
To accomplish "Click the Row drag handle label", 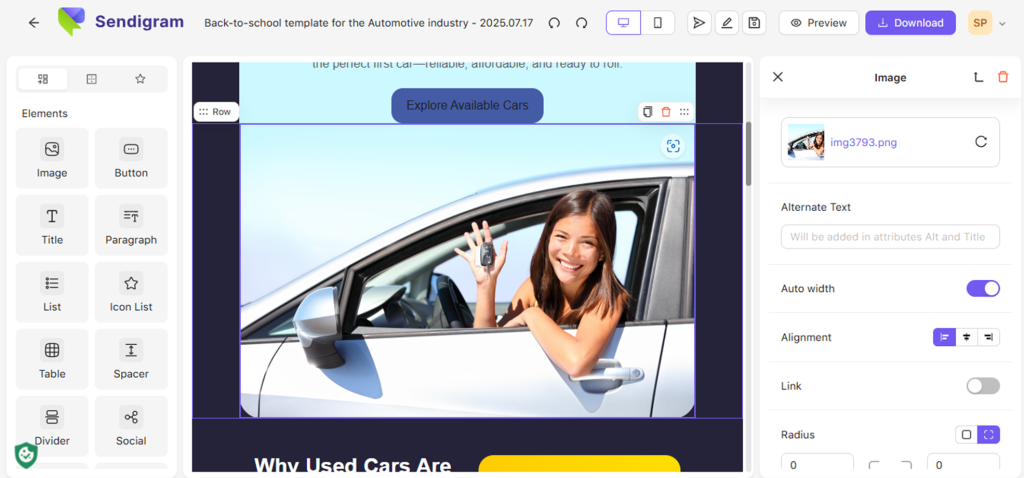I will click(216, 112).
